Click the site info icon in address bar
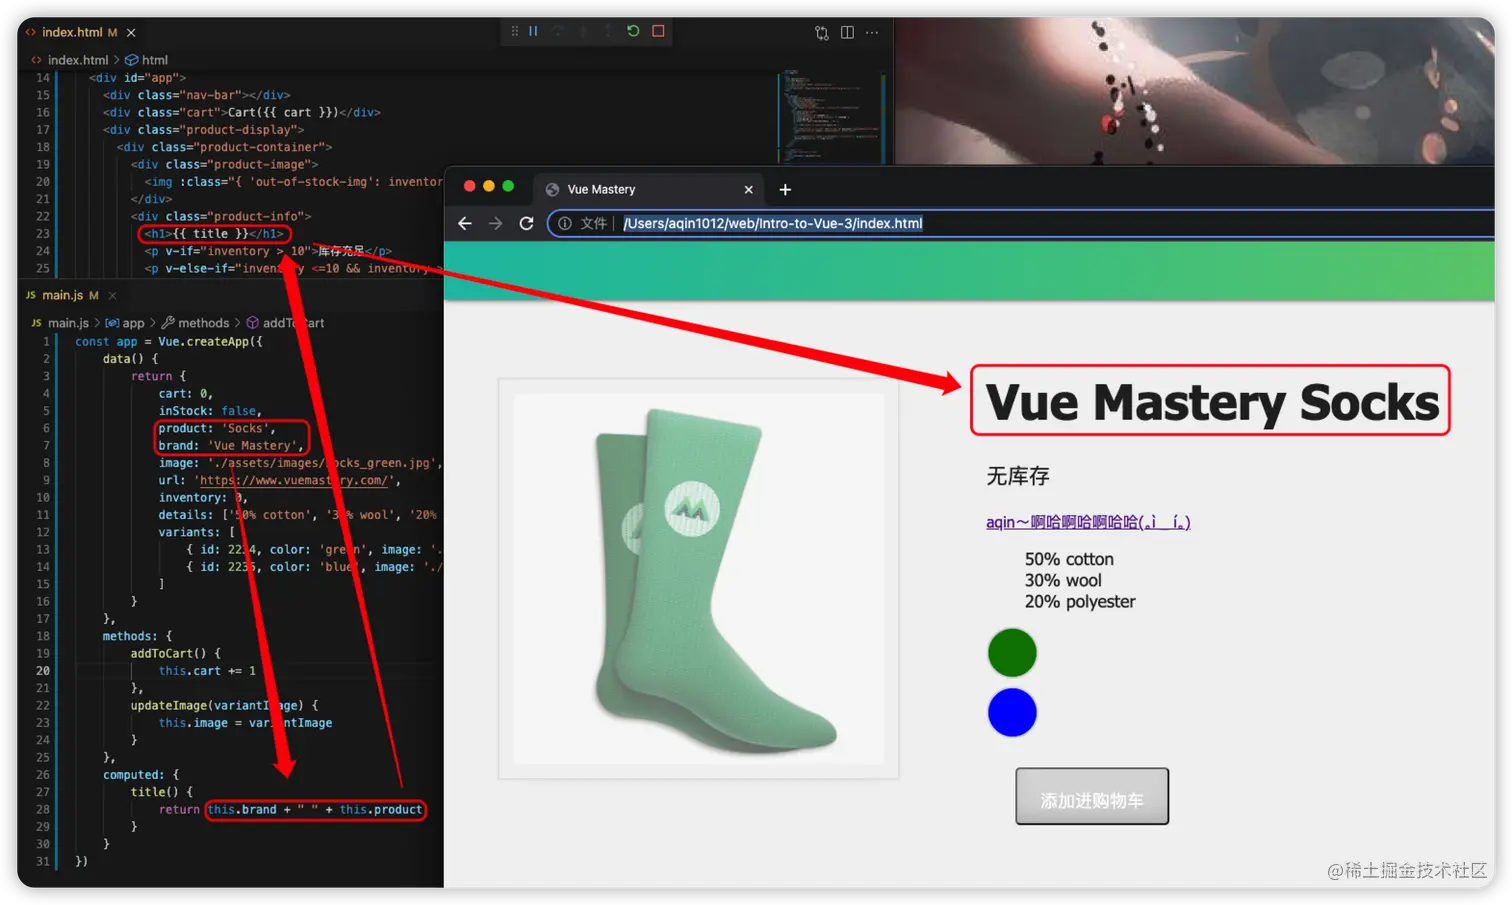The height and width of the screenshot is (905, 1512). (565, 224)
